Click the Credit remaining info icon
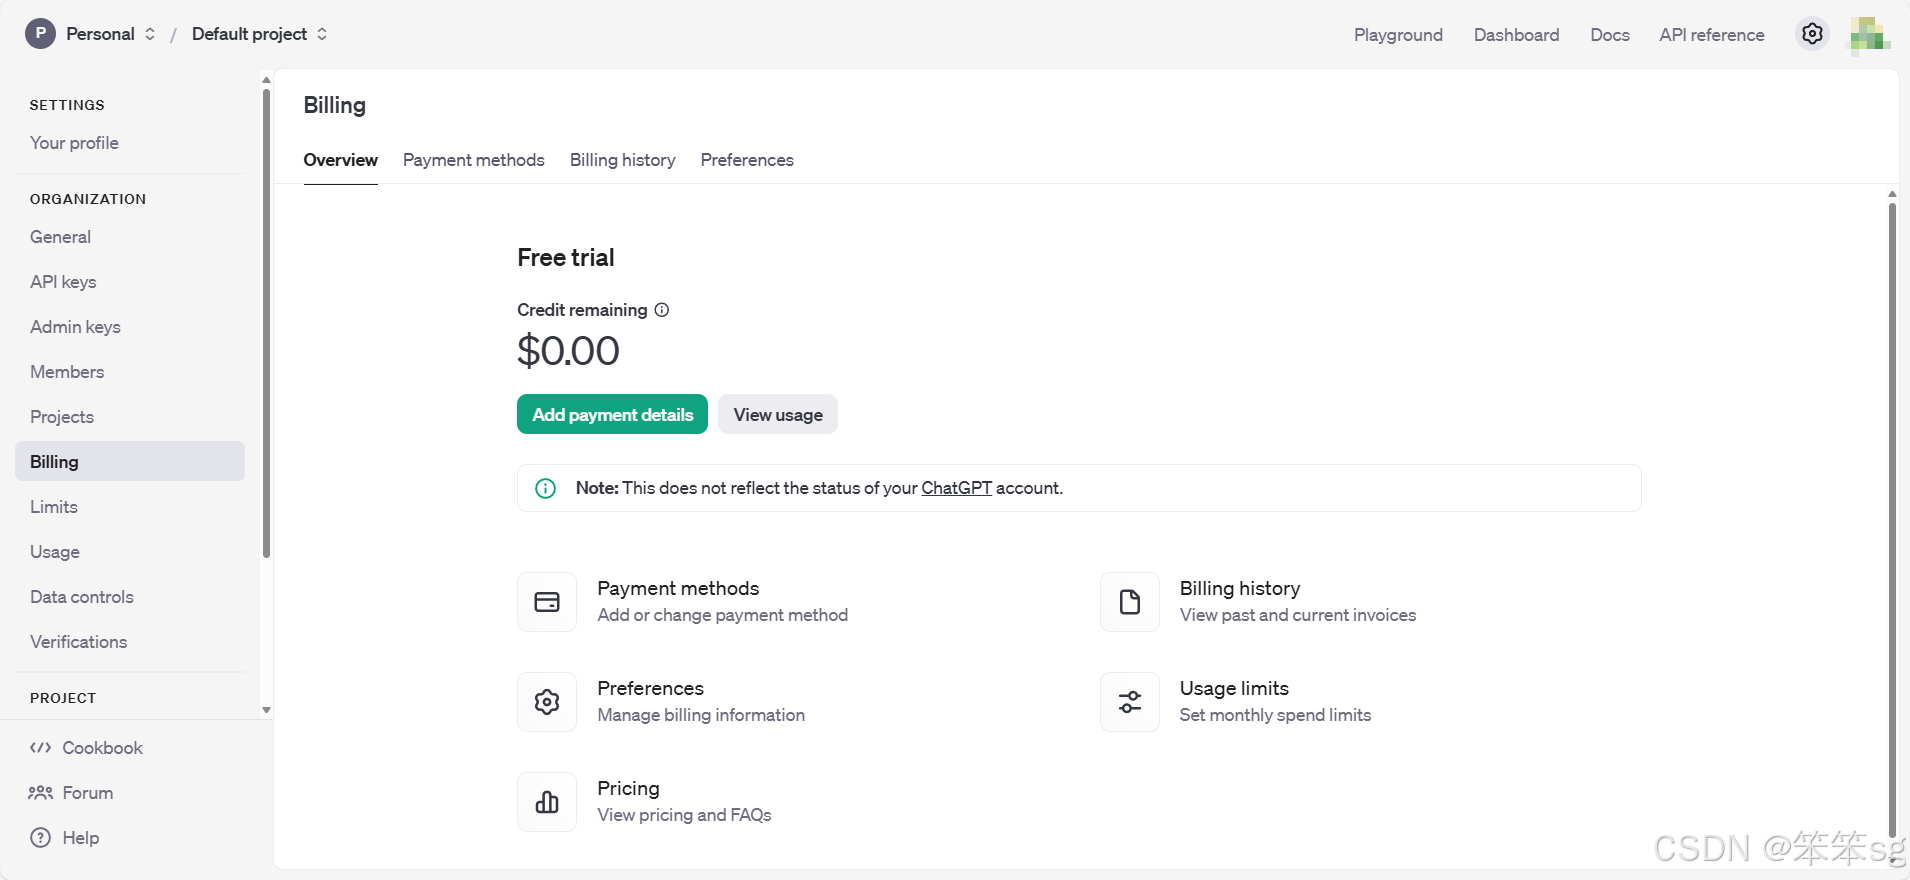 662,310
